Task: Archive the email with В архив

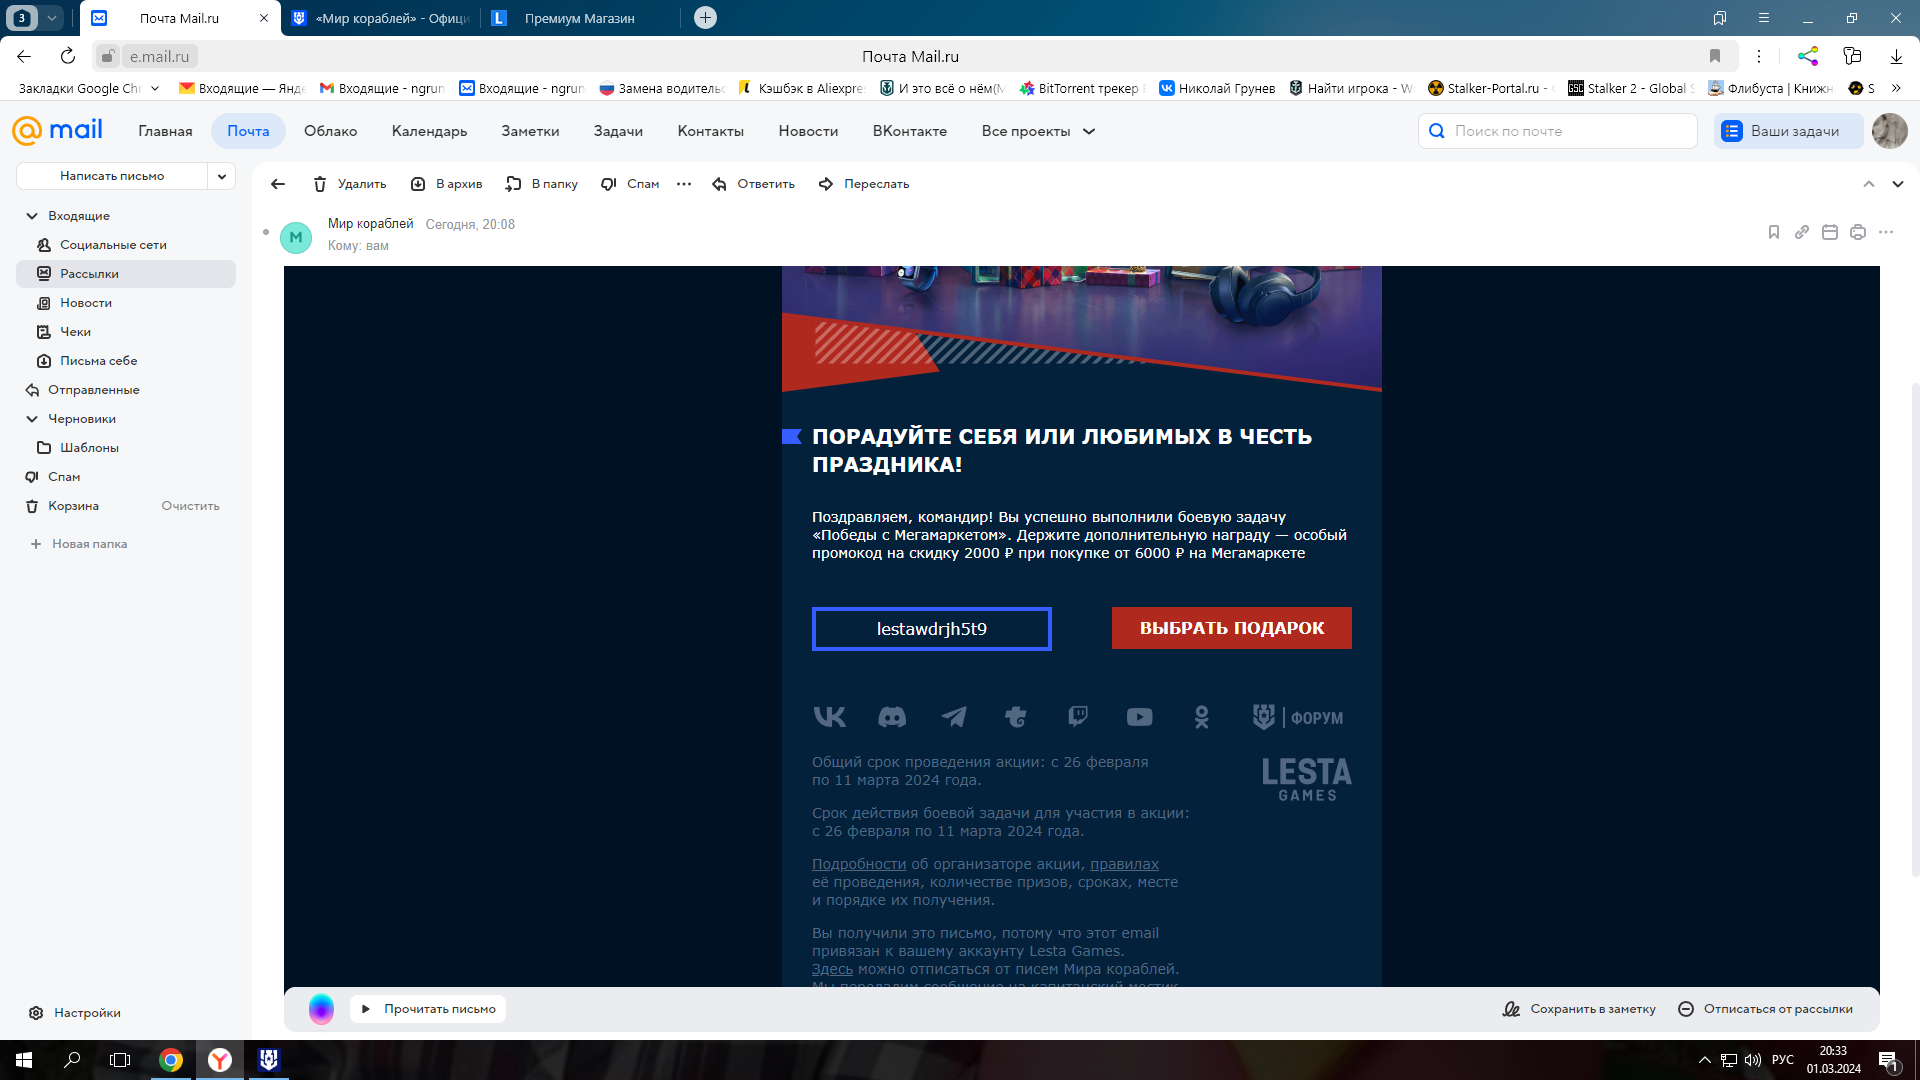Action: (447, 184)
